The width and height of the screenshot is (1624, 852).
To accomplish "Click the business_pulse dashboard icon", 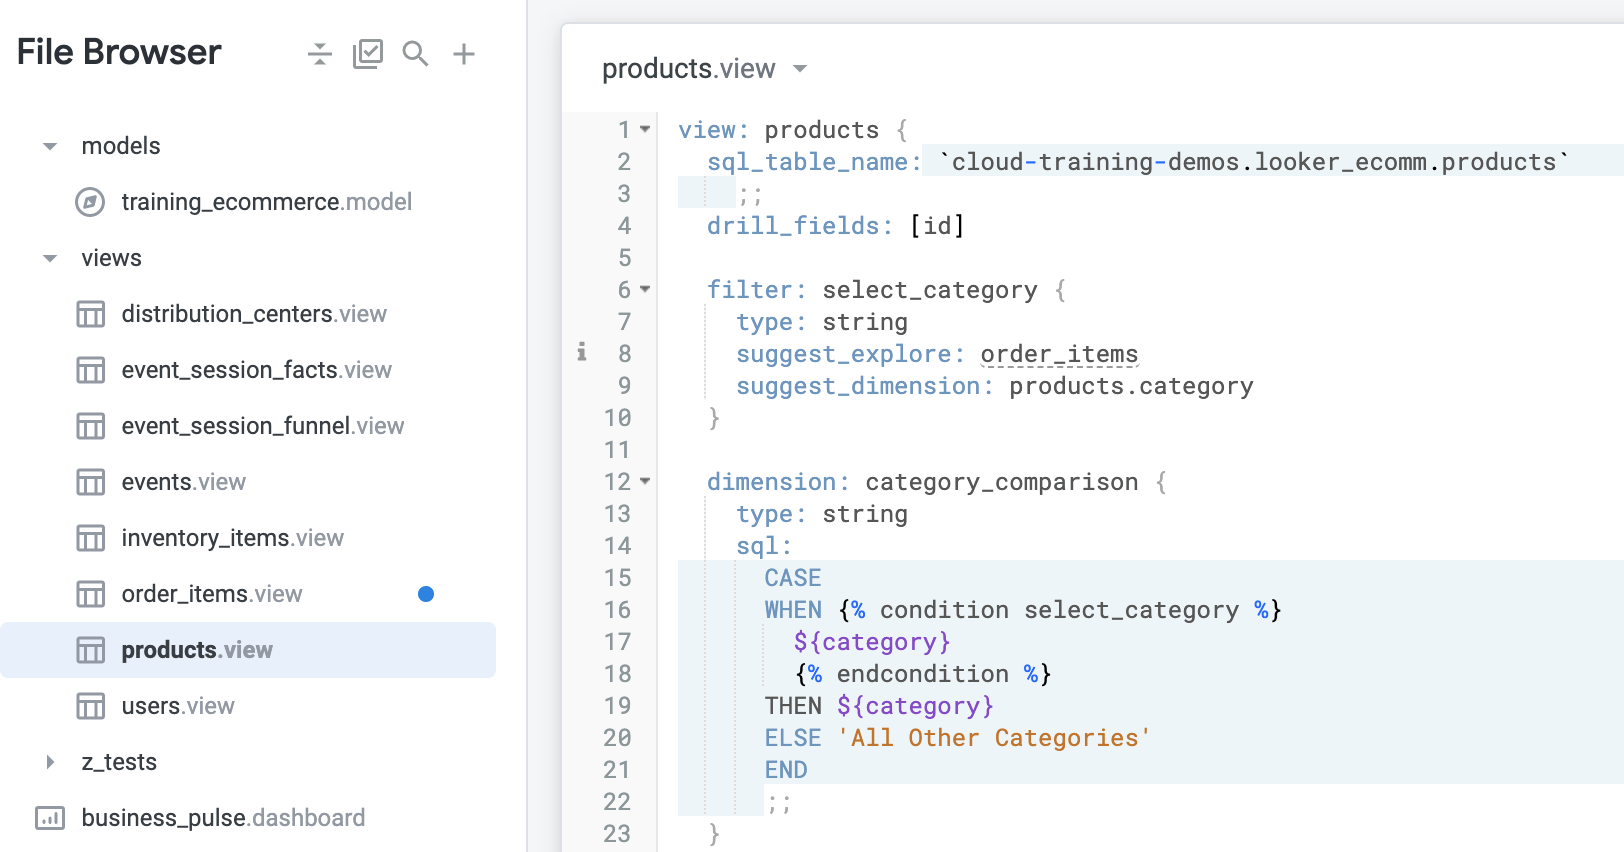I will pyautogui.click(x=50, y=818).
